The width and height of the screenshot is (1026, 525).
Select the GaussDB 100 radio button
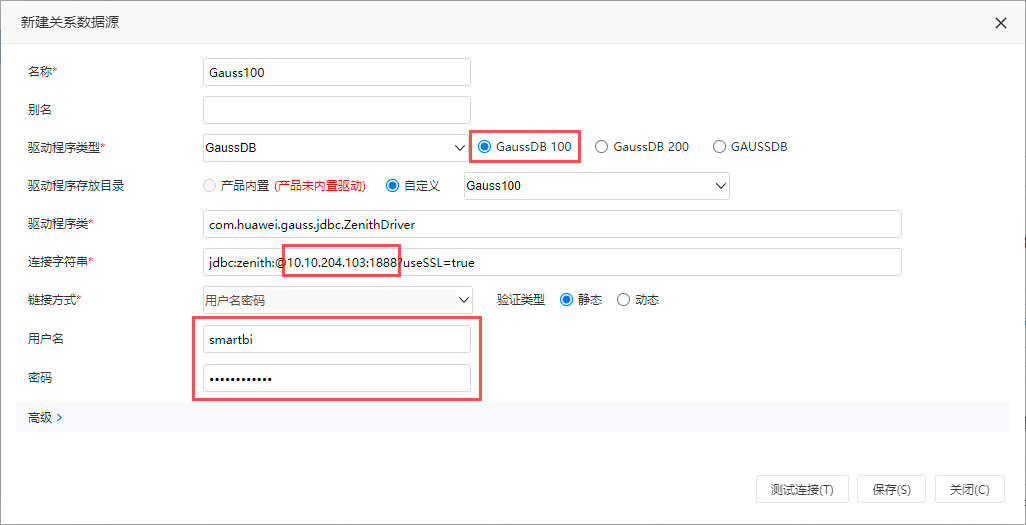coord(484,147)
